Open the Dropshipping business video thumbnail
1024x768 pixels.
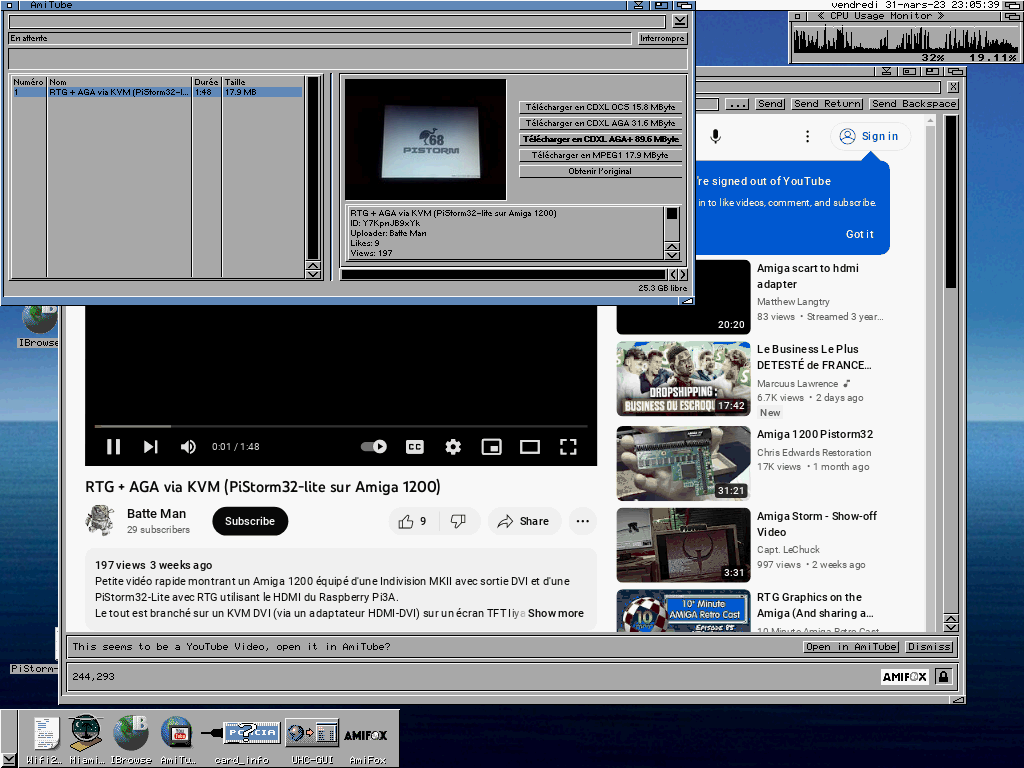coord(684,379)
